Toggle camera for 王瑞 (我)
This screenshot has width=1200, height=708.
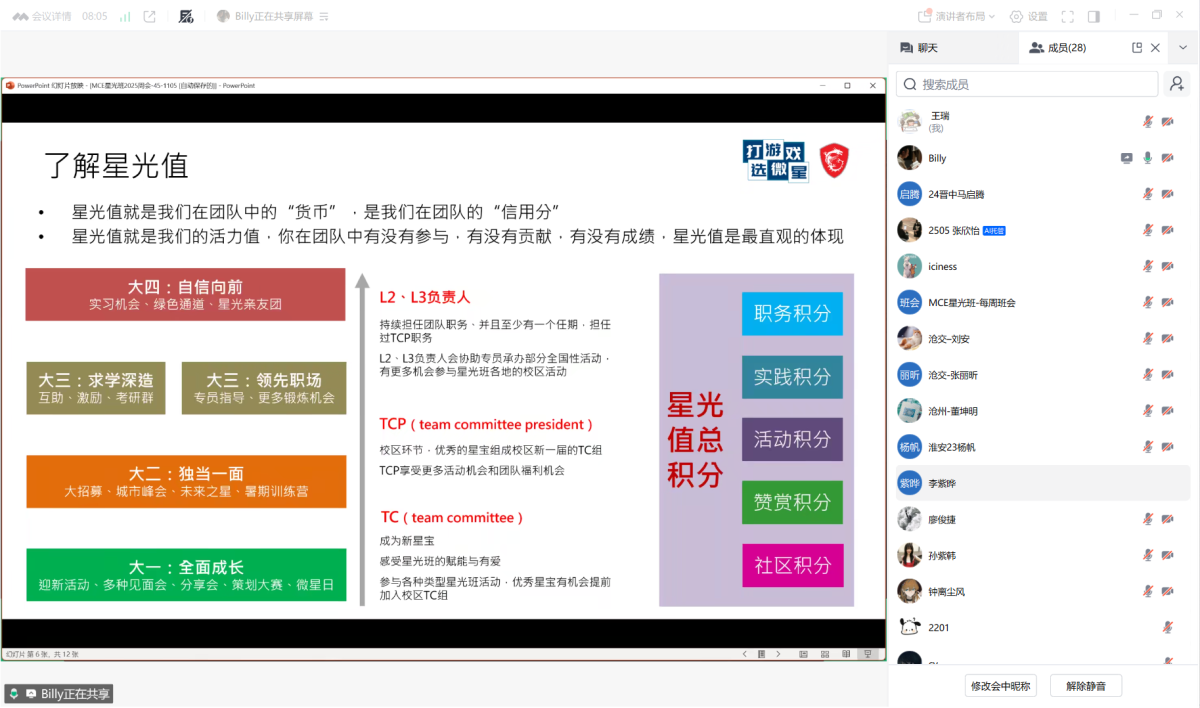(x=1167, y=122)
